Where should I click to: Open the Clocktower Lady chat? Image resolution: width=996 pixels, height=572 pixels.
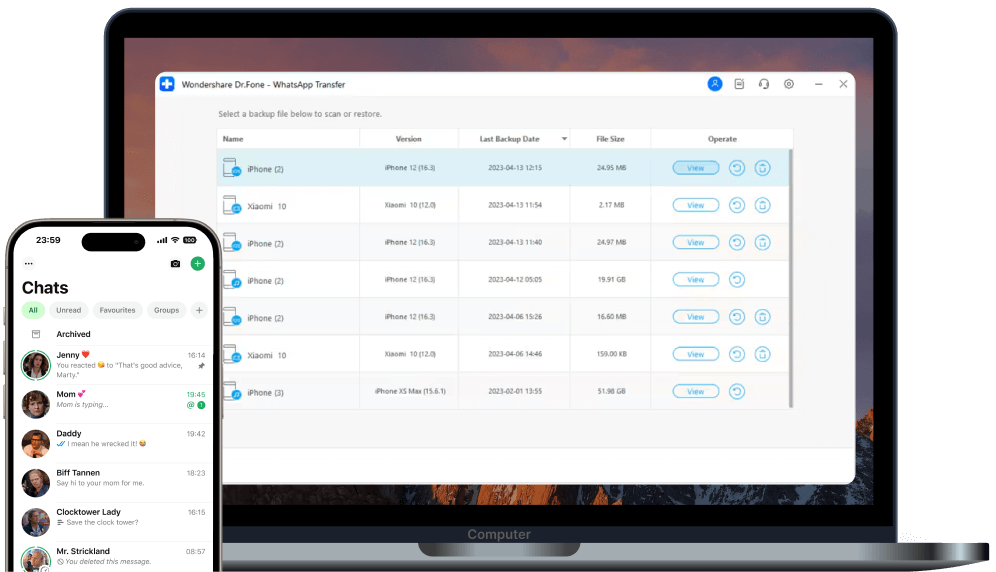(x=114, y=522)
